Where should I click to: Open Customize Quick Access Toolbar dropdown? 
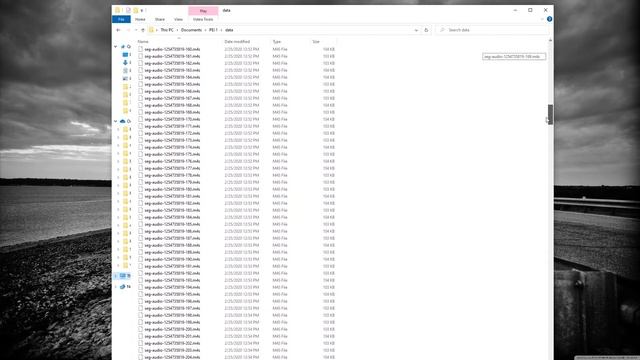click(142, 10)
